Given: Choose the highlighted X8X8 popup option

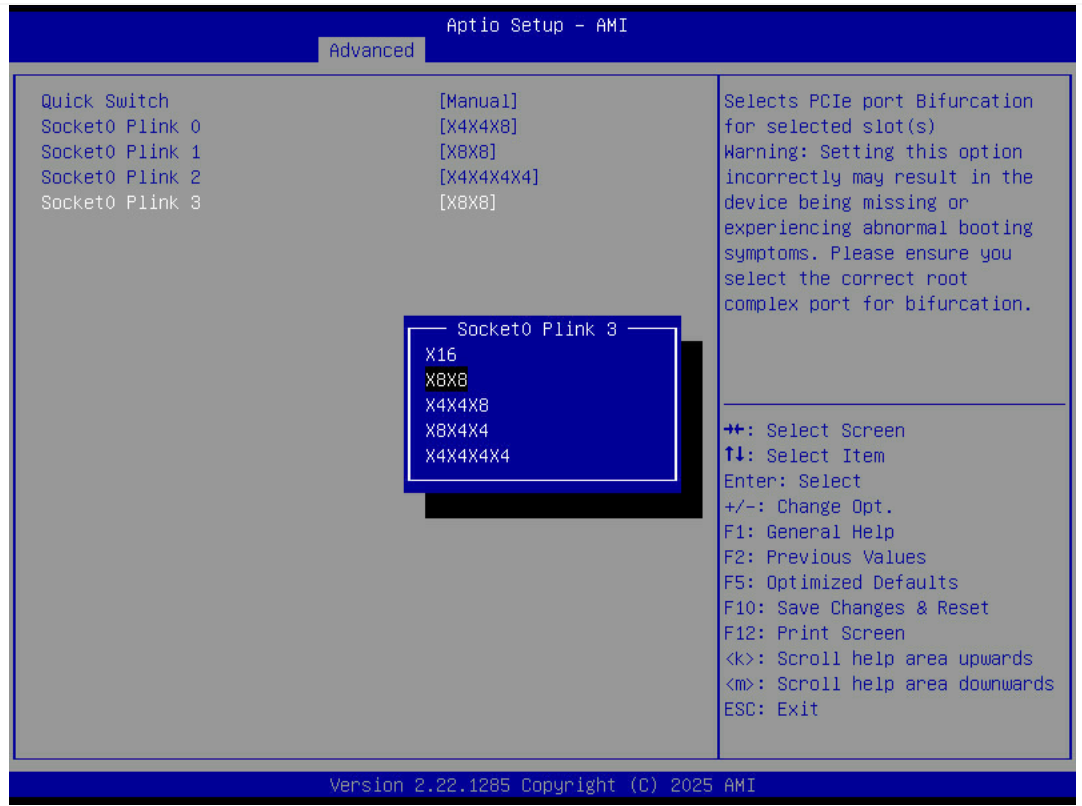Looking at the screenshot, I should (446, 380).
